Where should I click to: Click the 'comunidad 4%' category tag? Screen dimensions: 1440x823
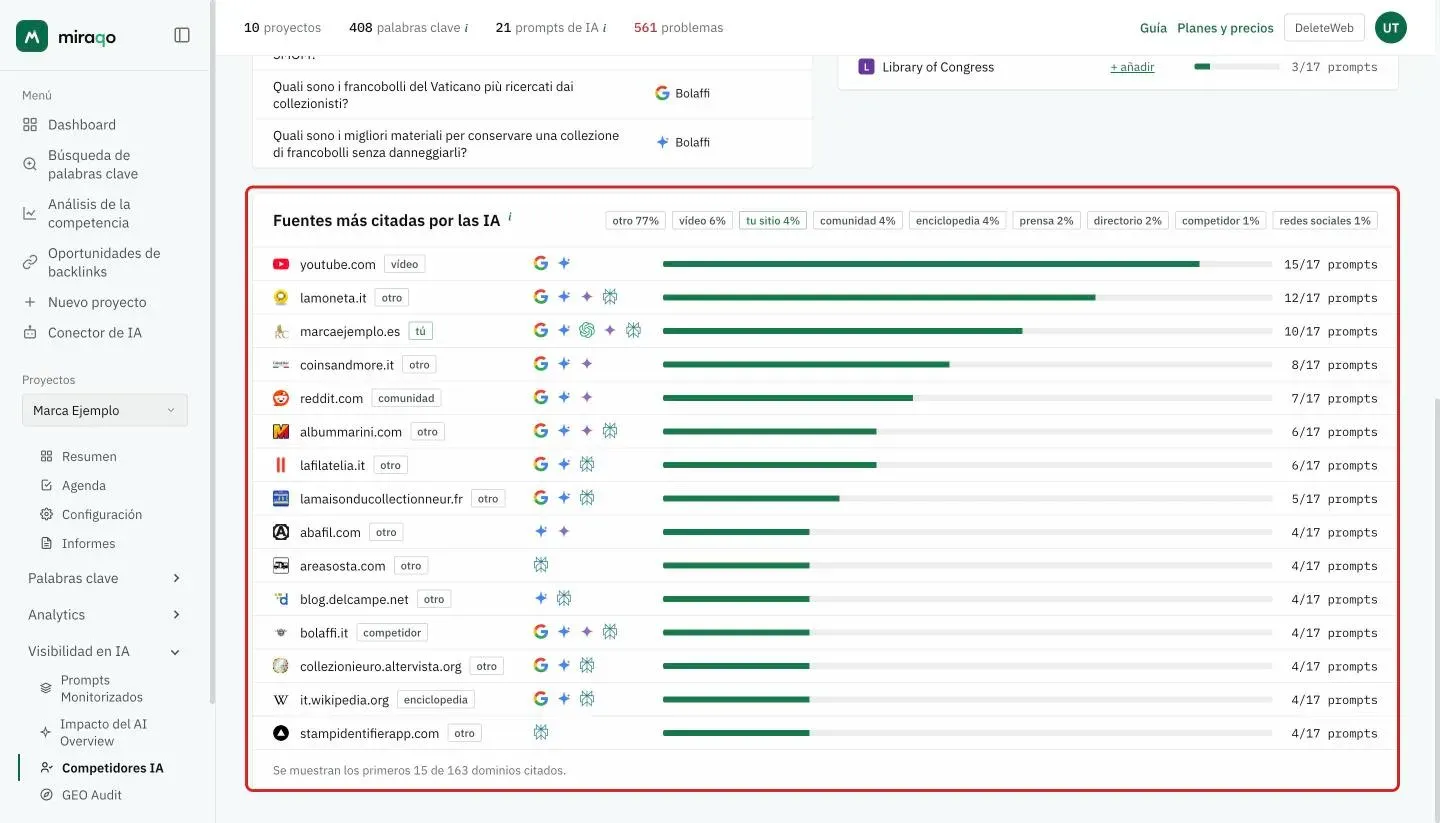pyautogui.click(x=858, y=221)
